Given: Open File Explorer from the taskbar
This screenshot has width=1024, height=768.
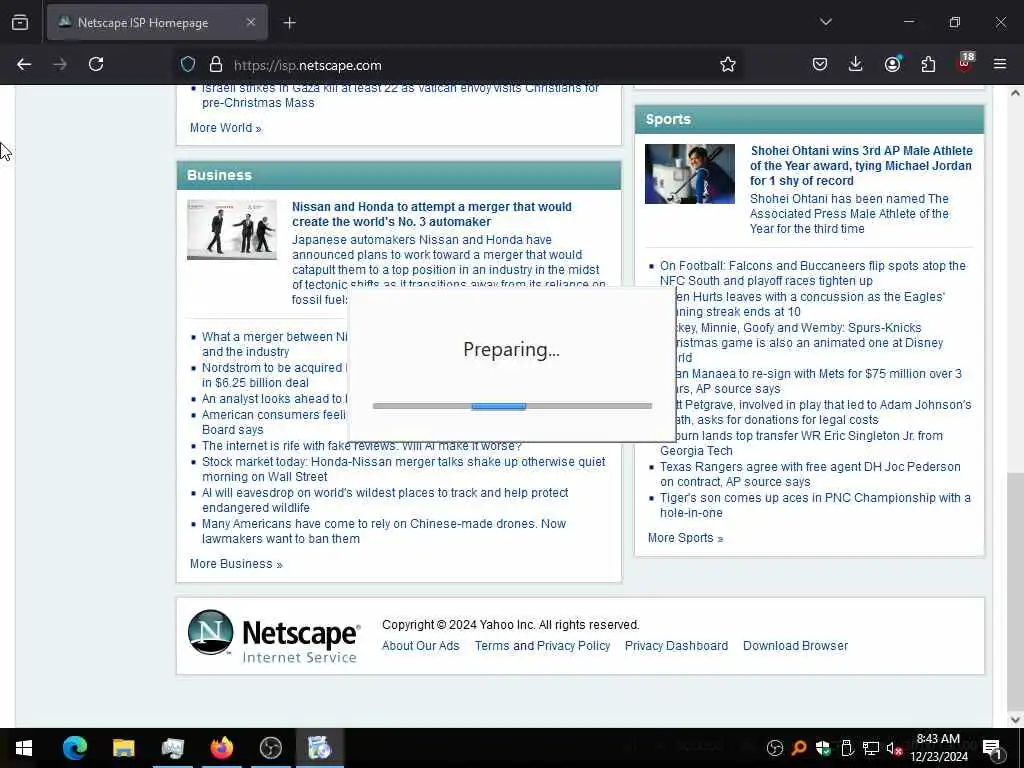Looking at the screenshot, I should click(123, 748).
